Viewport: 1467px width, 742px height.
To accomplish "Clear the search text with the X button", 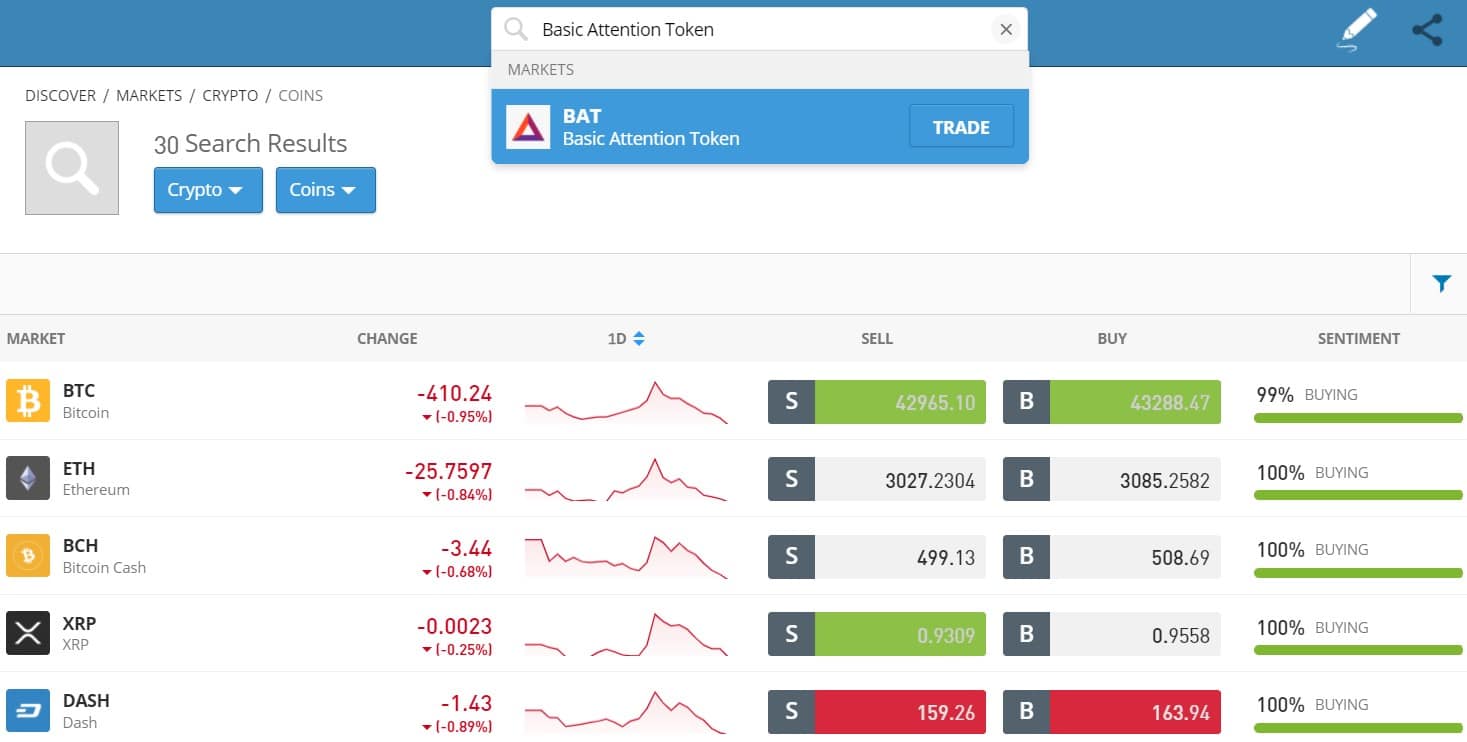I will pyautogui.click(x=1006, y=30).
